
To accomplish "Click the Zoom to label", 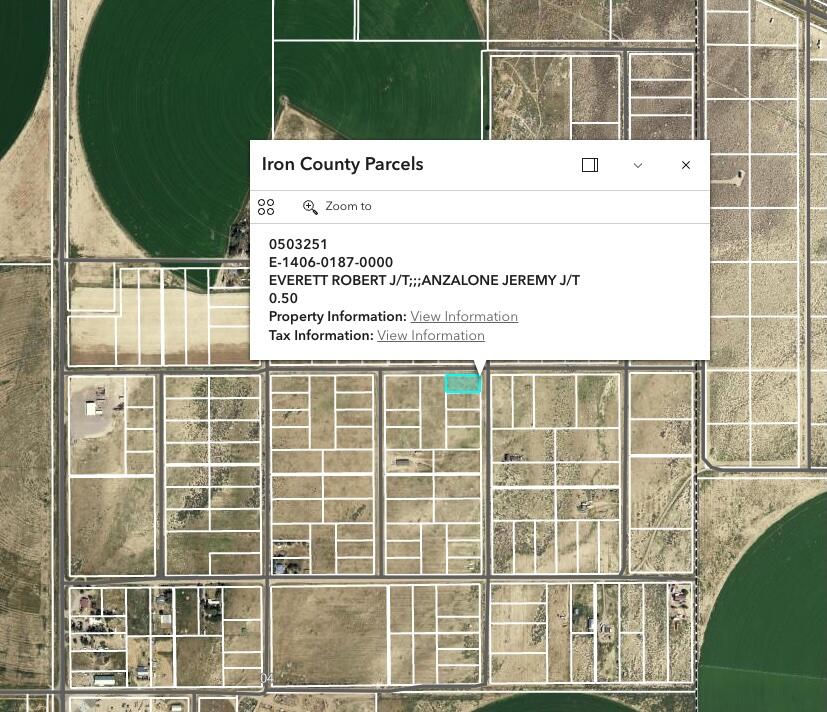I will tap(348, 206).
